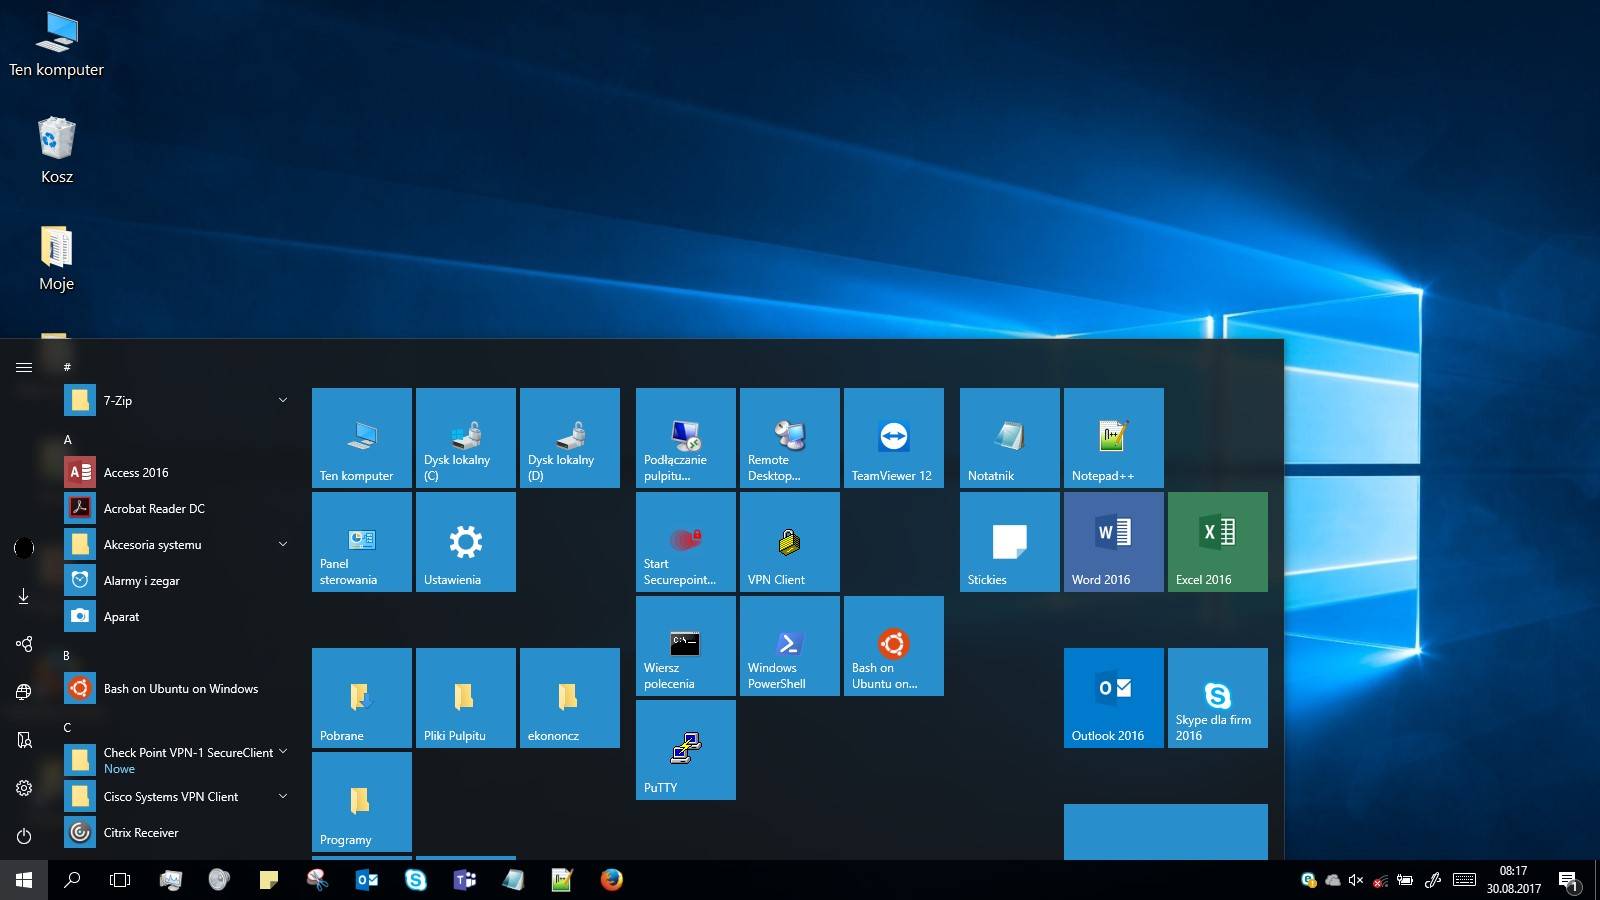
Task: Open the Ten komputer tile
Action: (x=362, y=438)
